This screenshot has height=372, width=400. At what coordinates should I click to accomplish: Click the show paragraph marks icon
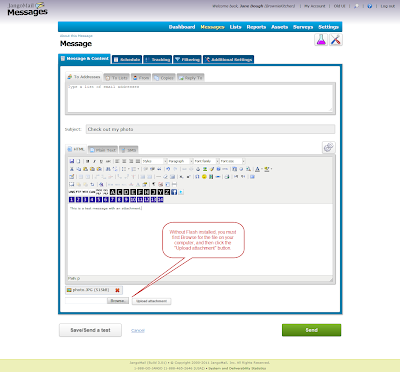click(154, 184)
